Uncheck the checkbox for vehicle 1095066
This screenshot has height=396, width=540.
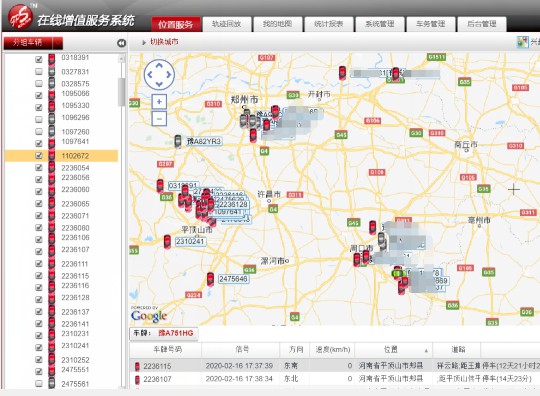[x=39, y=95]
